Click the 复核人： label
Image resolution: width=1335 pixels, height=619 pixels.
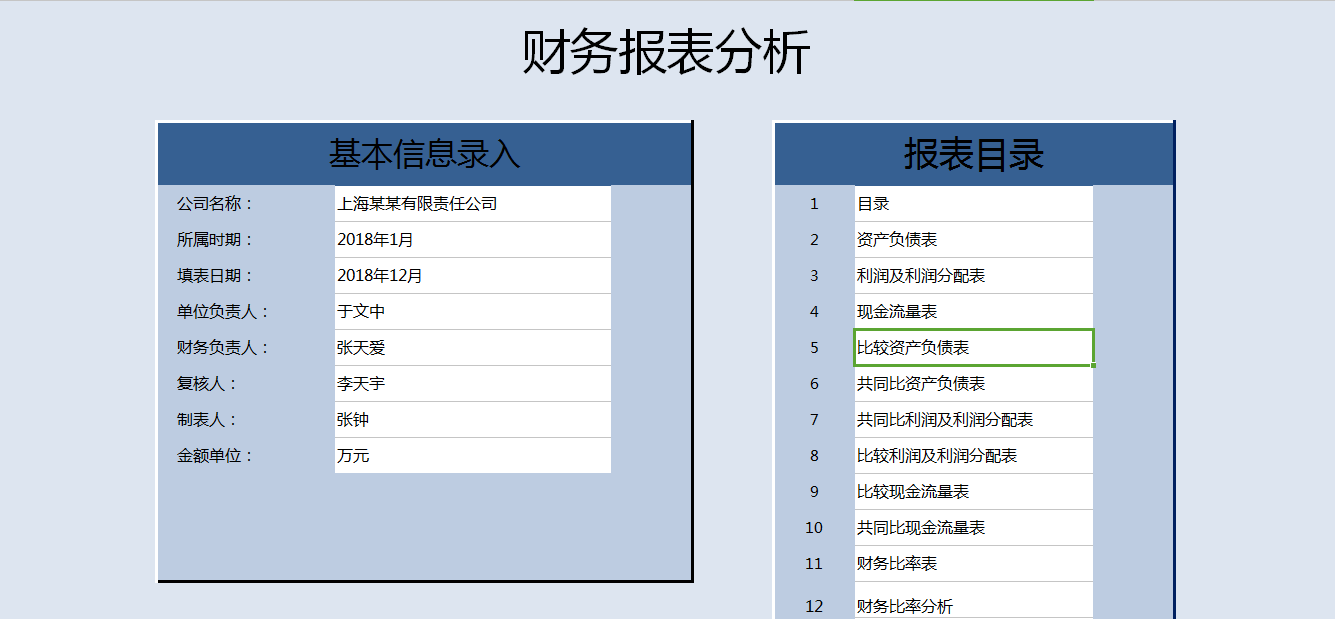pyautogui.click(x=207, y=384)
